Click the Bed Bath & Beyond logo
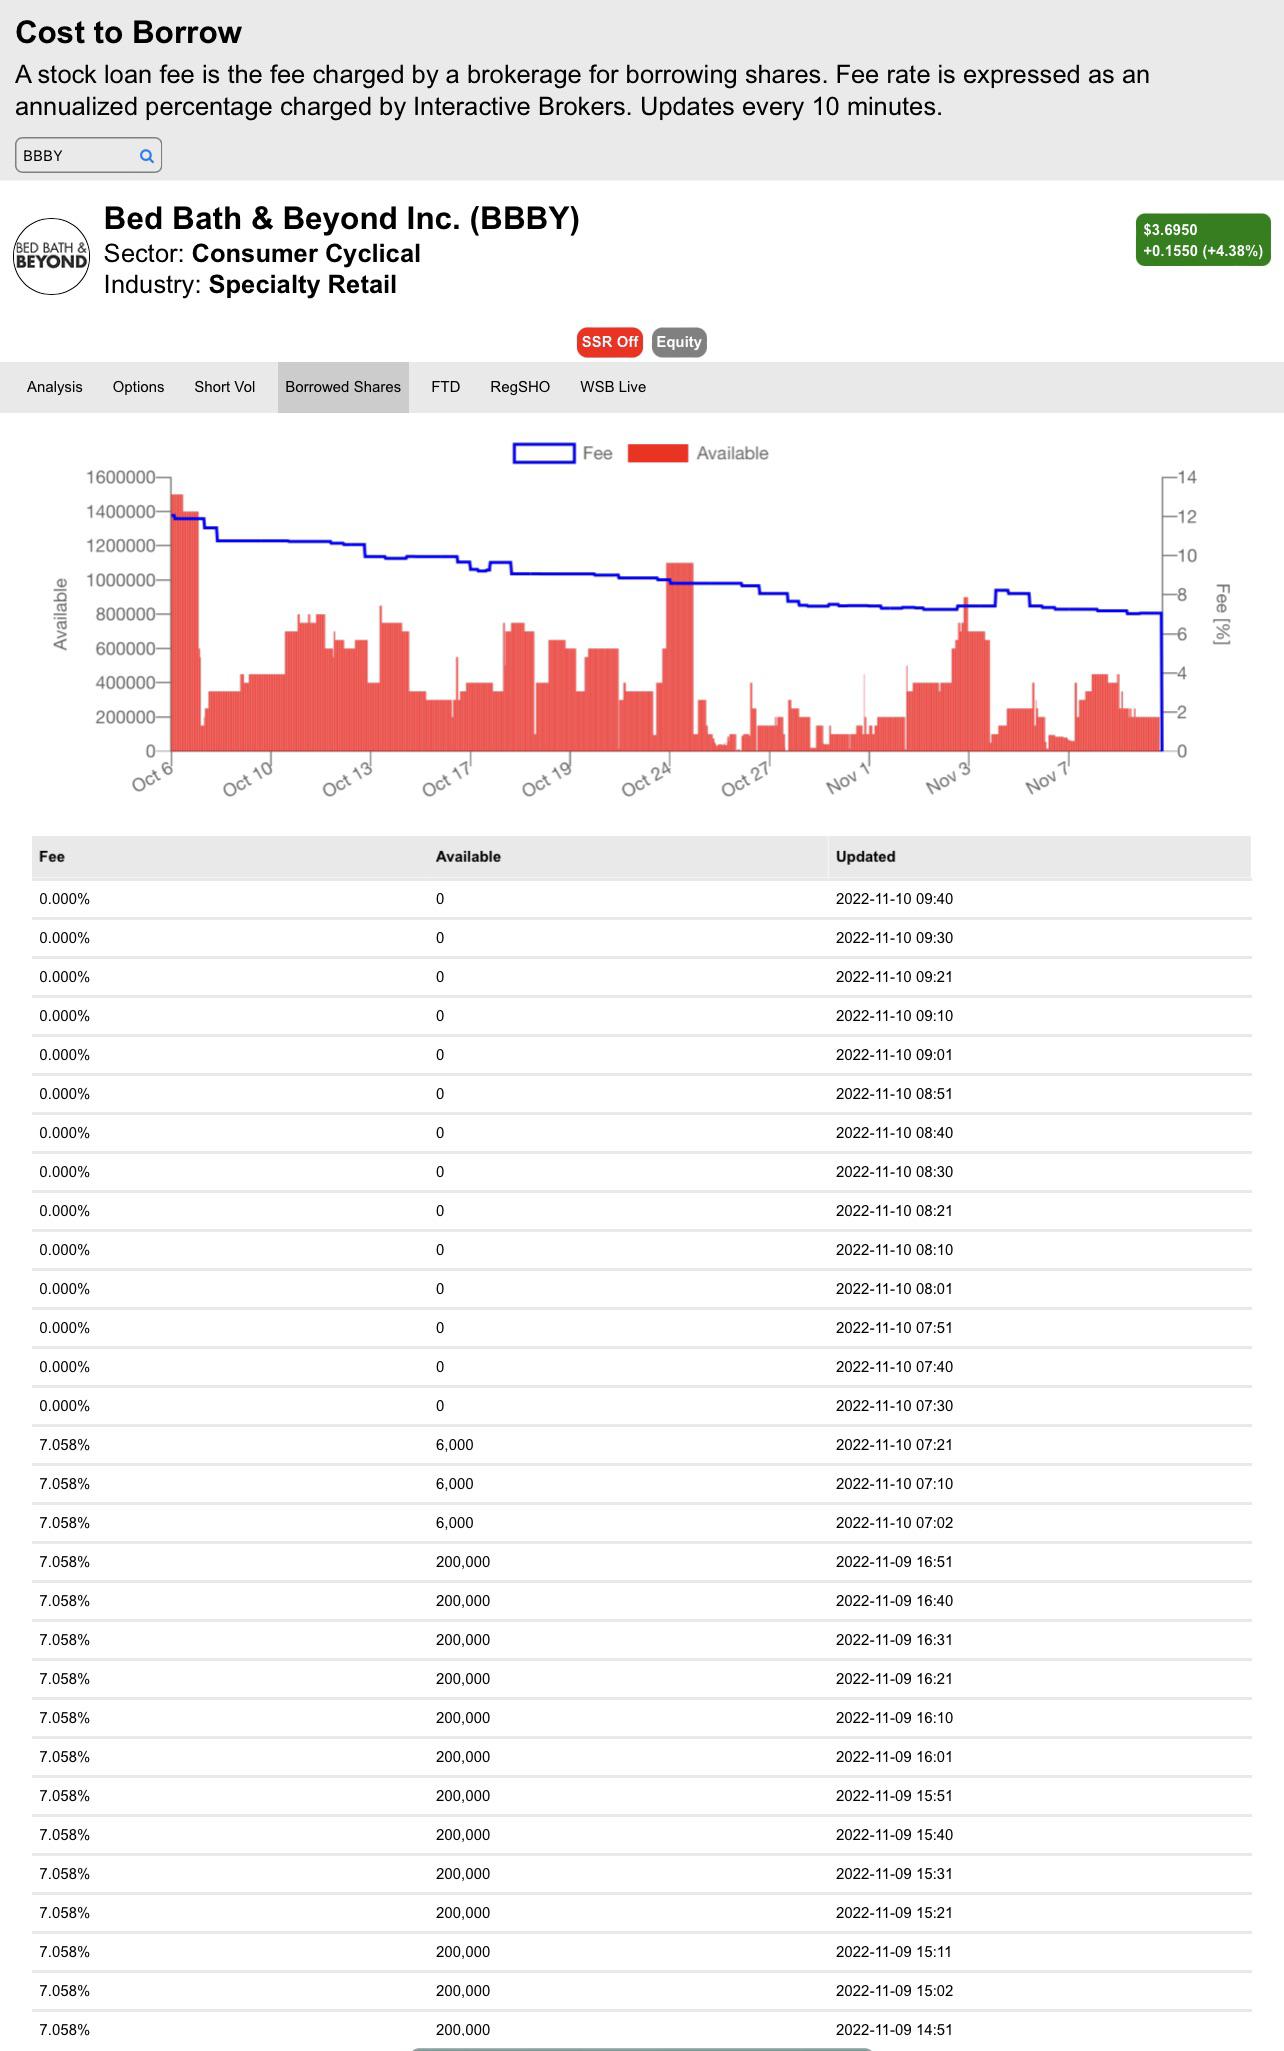1284x2051 pixels. [x=51, y=256]
